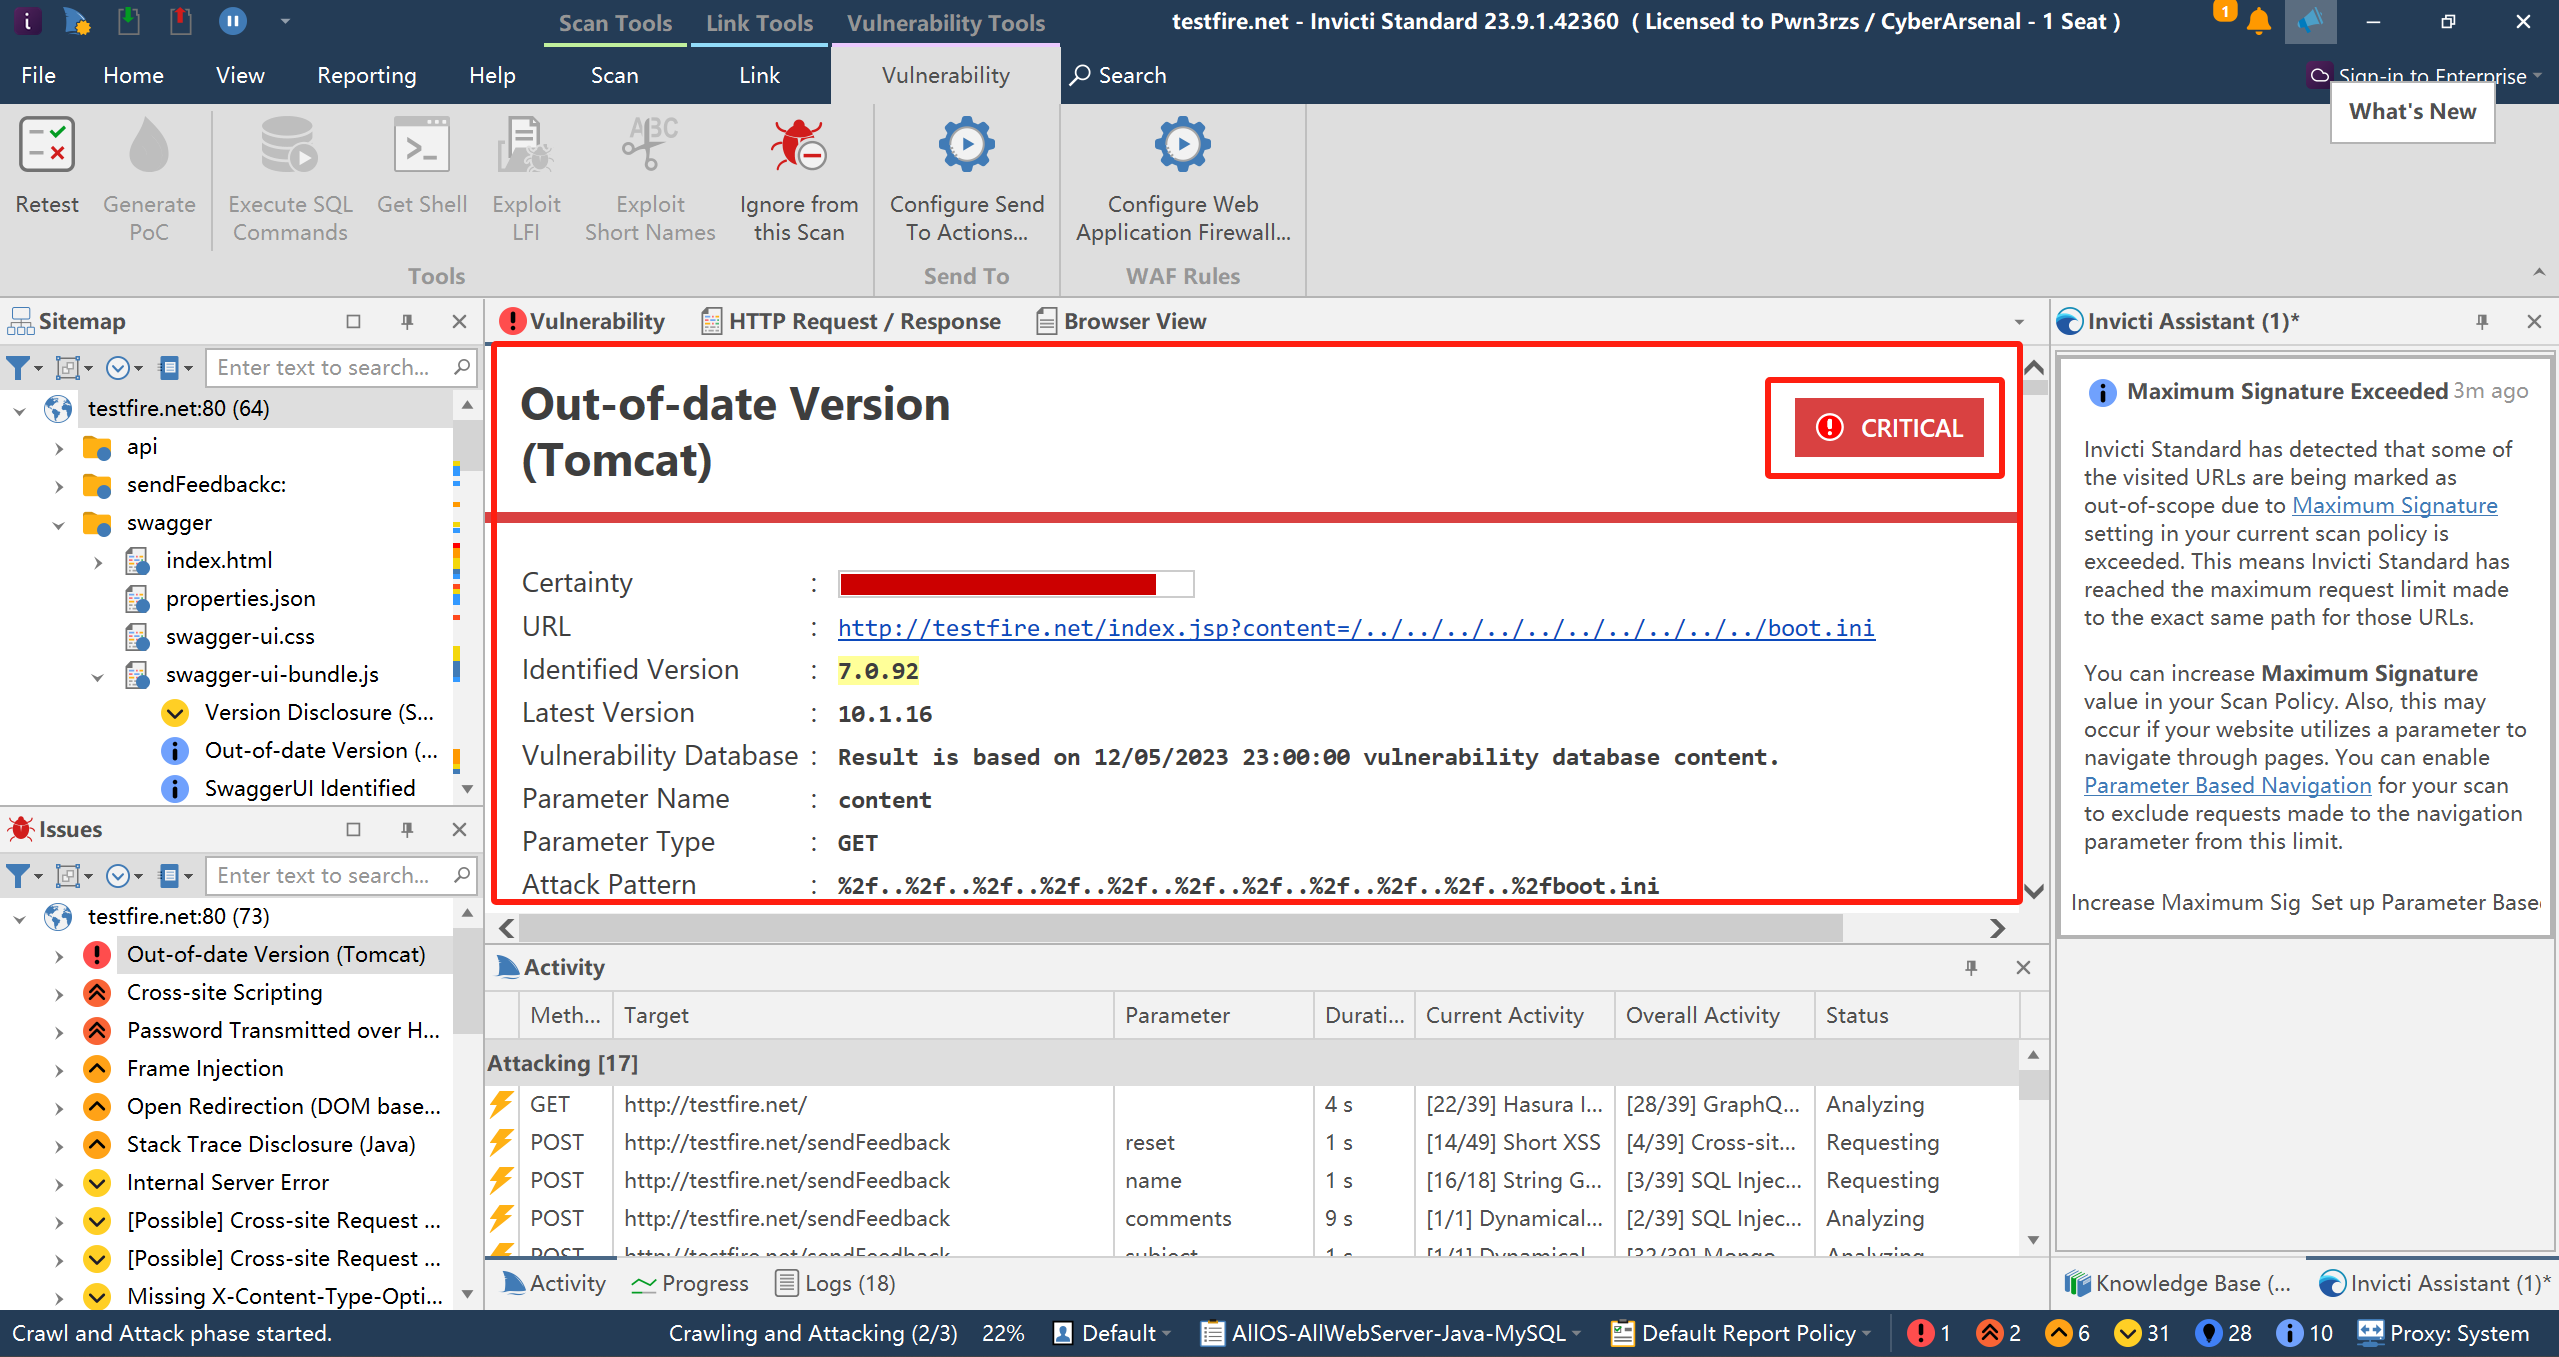Image resolution: width=2559 pixels, height=1357 pixels.
Task: Expand sendFeedbackc: folder in Sitemap
Action: (59, 486)
